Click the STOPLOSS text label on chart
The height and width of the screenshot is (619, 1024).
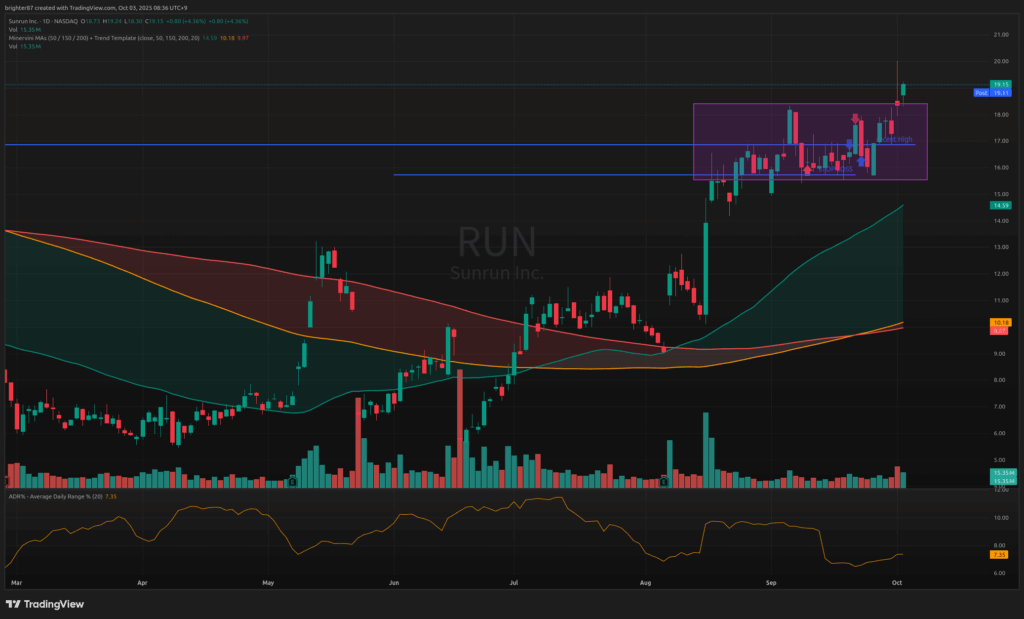coord(838,168)
